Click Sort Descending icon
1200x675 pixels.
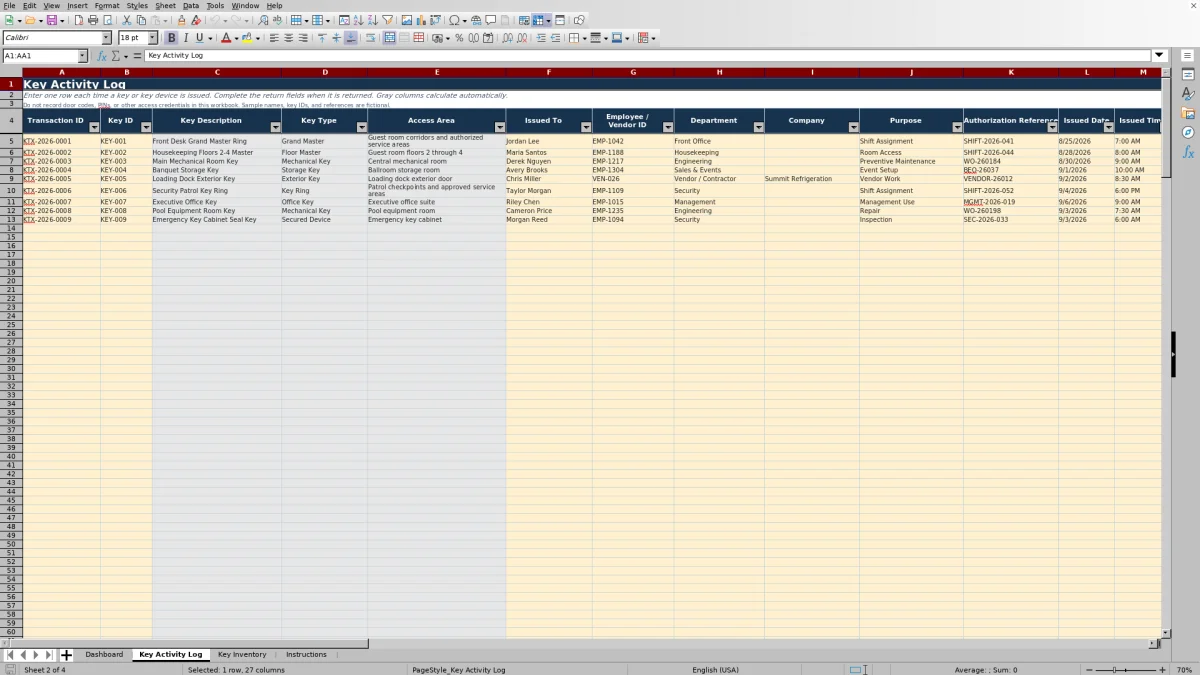373,20
